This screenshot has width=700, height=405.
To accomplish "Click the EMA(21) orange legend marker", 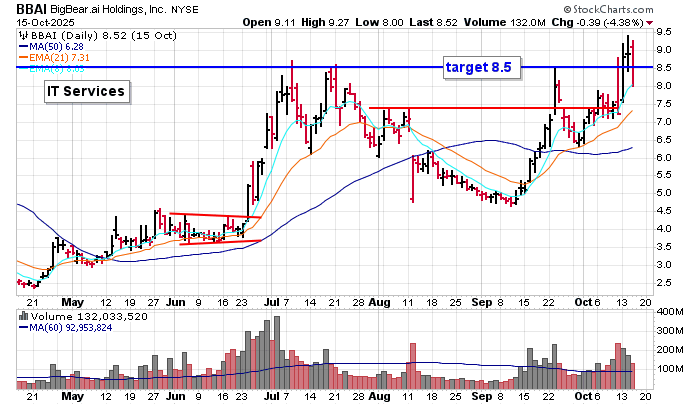I will tap(22, 58).
